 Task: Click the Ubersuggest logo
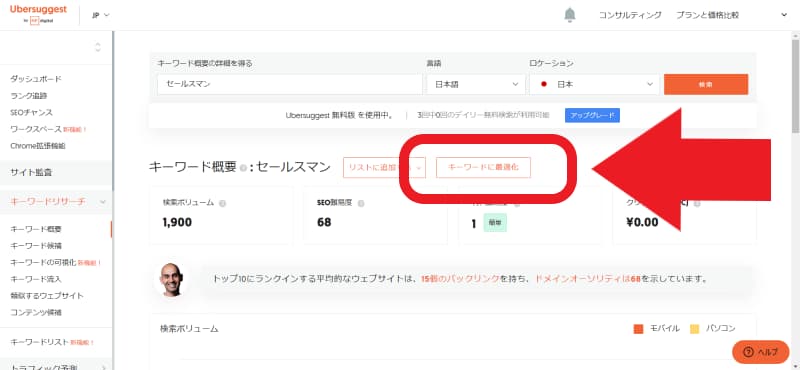(x=38, y=14)
